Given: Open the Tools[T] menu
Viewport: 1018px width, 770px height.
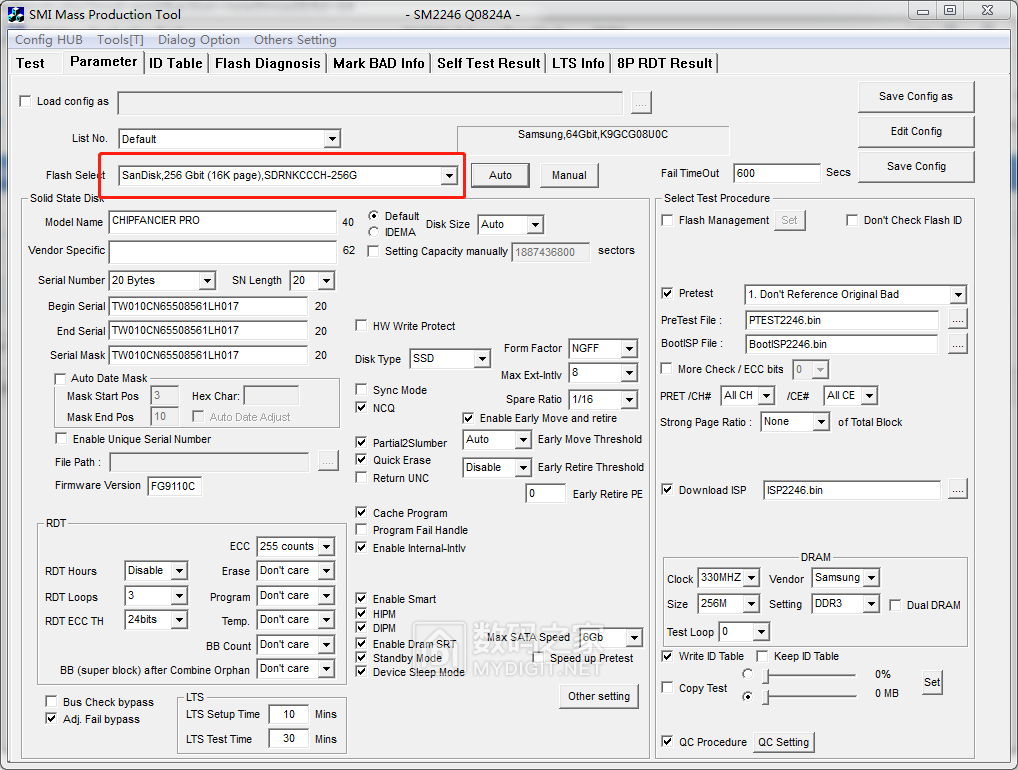Looking at the screenshot, I should (x=120, y=40).
